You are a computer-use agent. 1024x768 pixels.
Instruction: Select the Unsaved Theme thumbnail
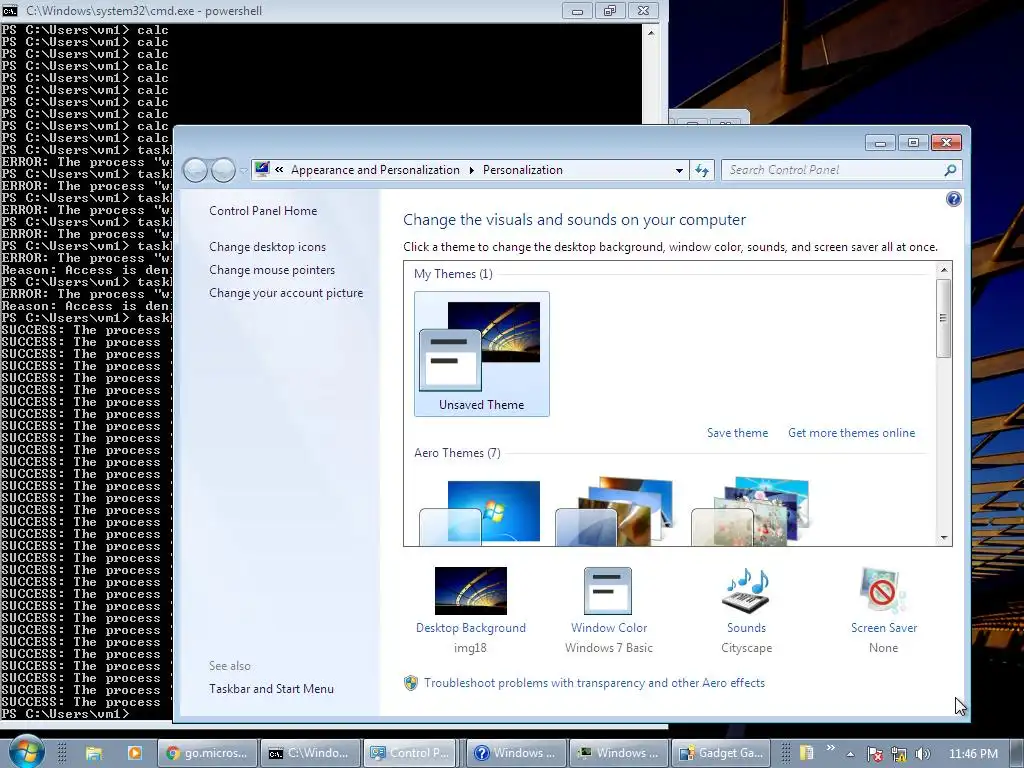(x=482, y=354)
